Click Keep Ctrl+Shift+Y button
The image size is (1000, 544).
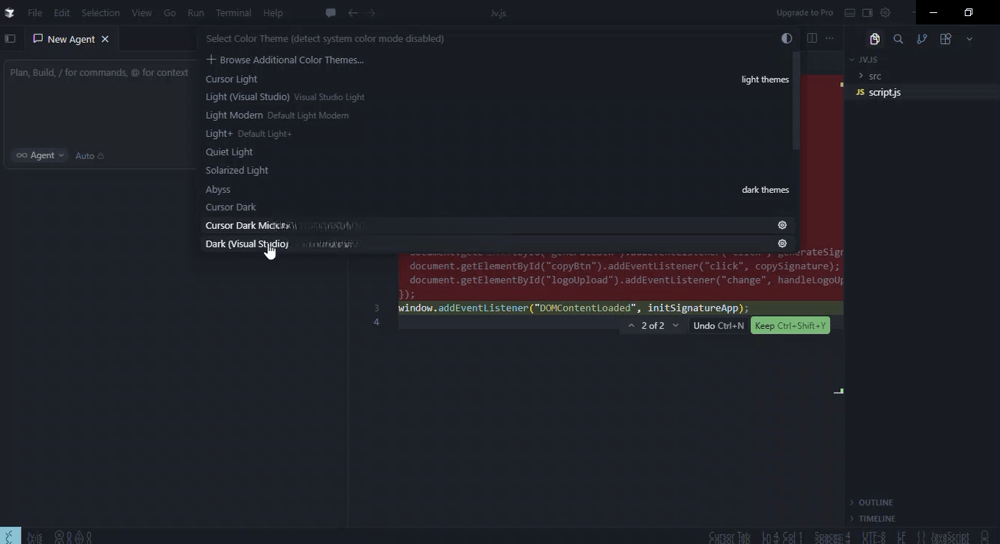[790, 326]
